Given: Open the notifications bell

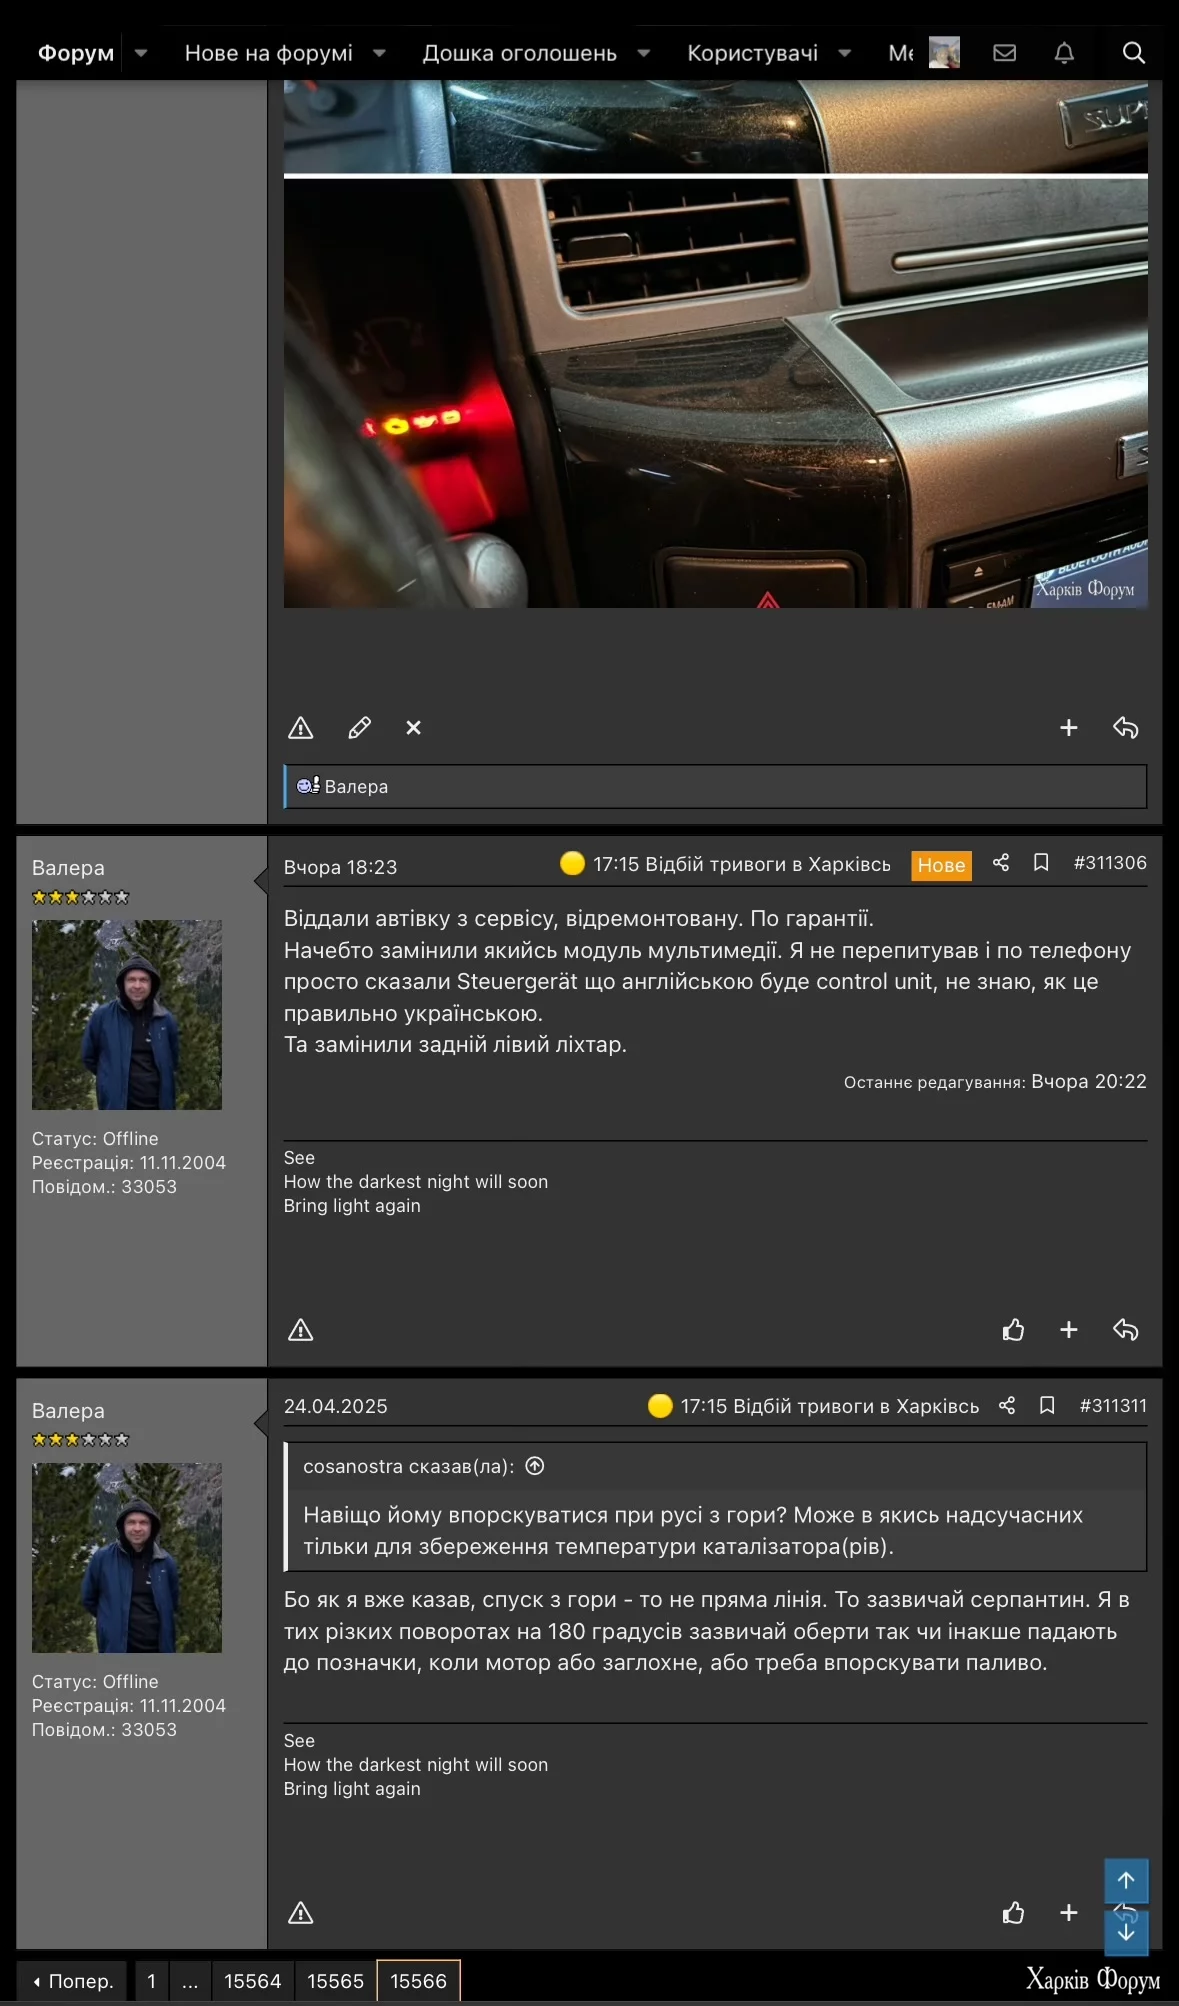Looking at the screenshot, I should tap(1064, 53).
